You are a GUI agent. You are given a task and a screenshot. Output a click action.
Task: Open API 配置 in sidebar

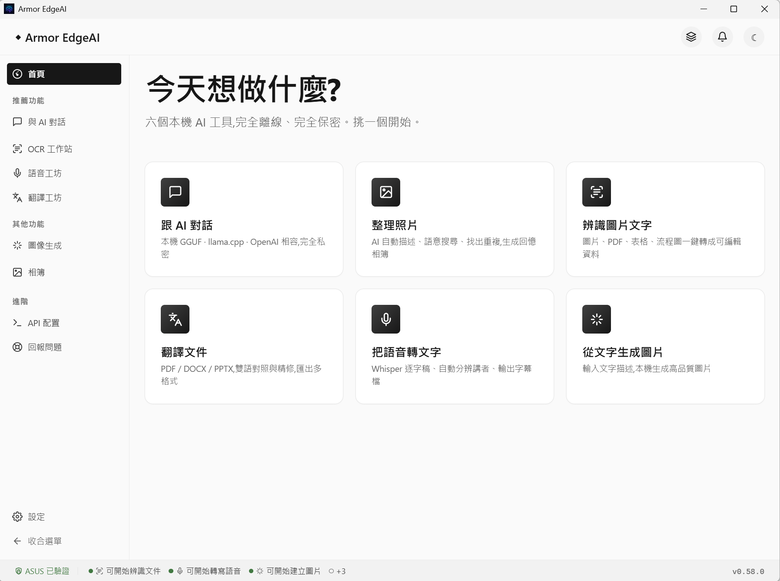pos(64,323)
